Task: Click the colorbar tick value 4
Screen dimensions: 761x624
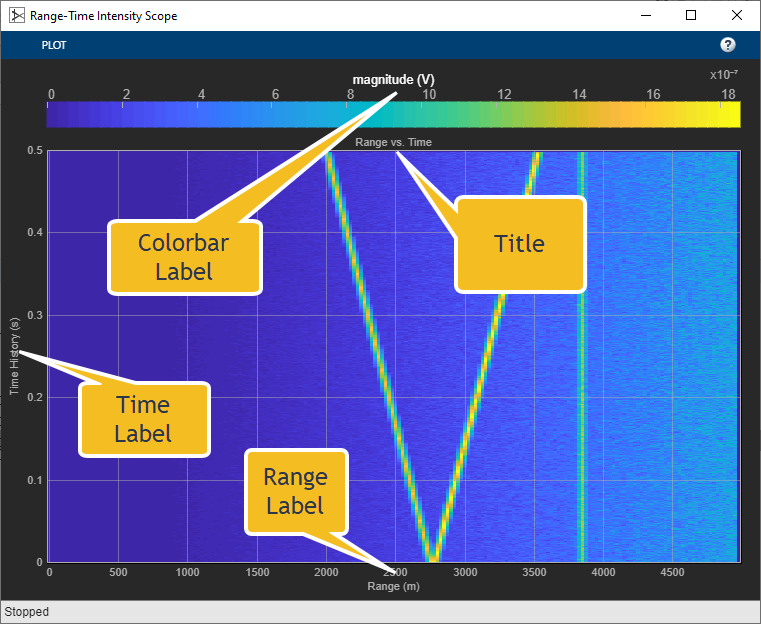Action: 201,94
